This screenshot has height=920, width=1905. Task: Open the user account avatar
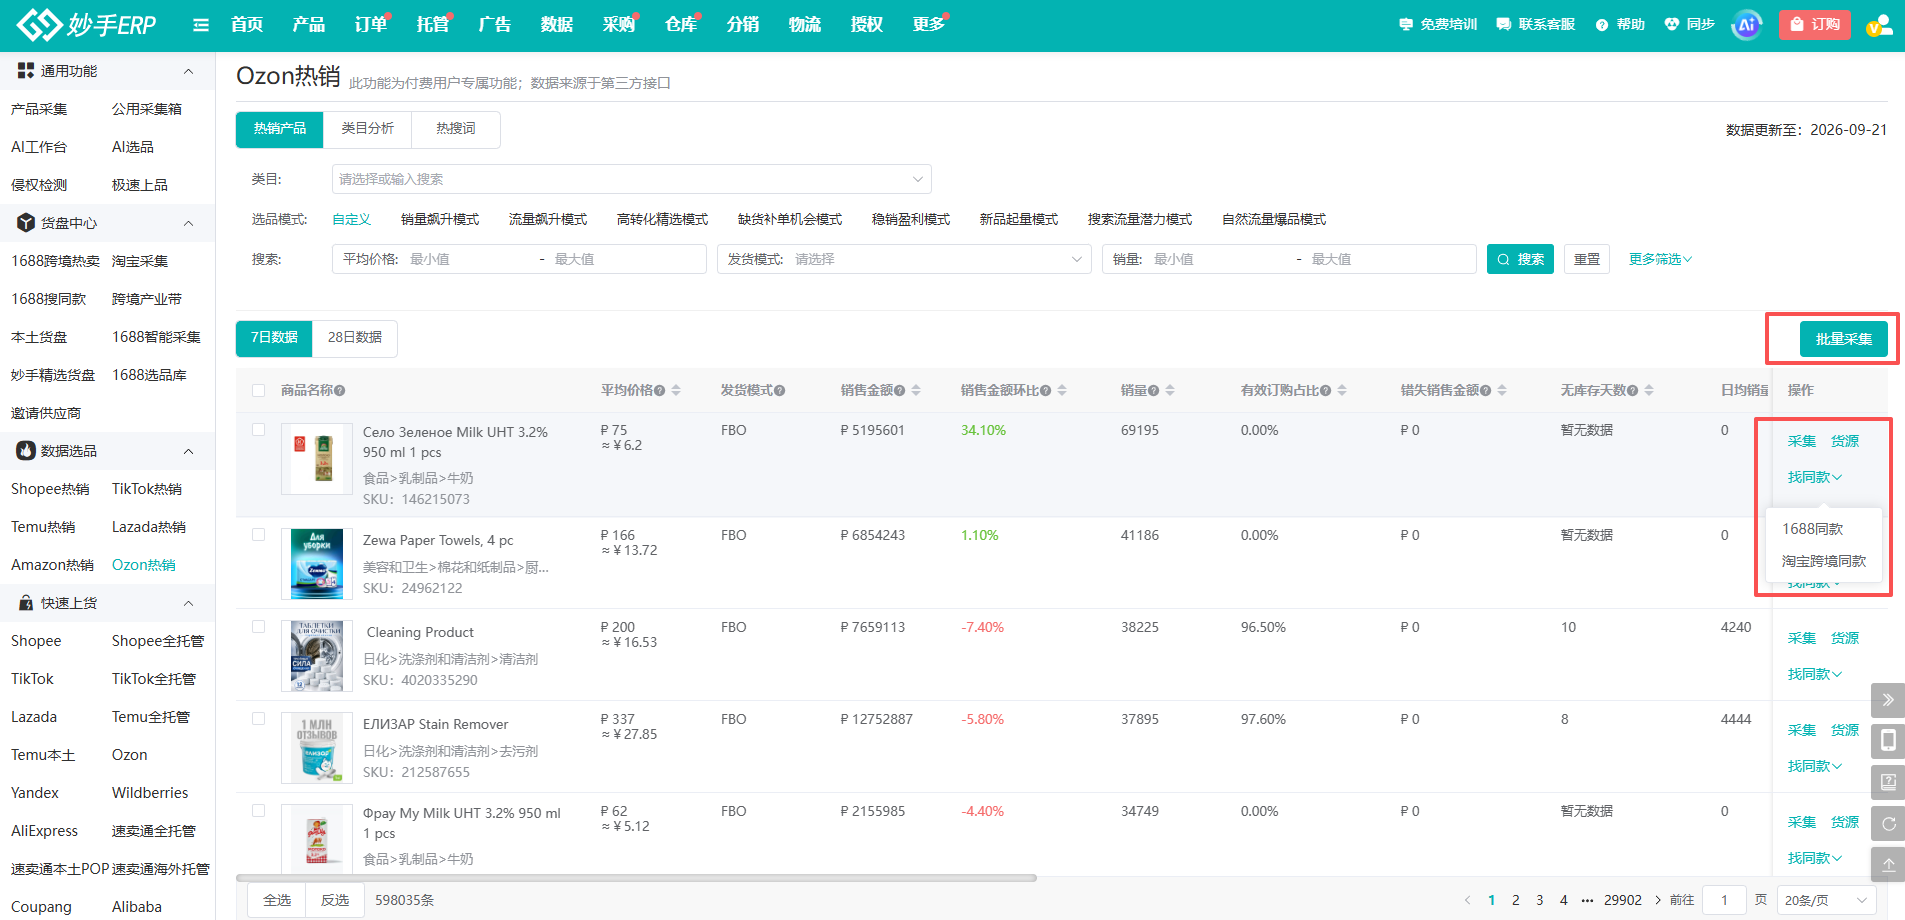(1880, 25)
